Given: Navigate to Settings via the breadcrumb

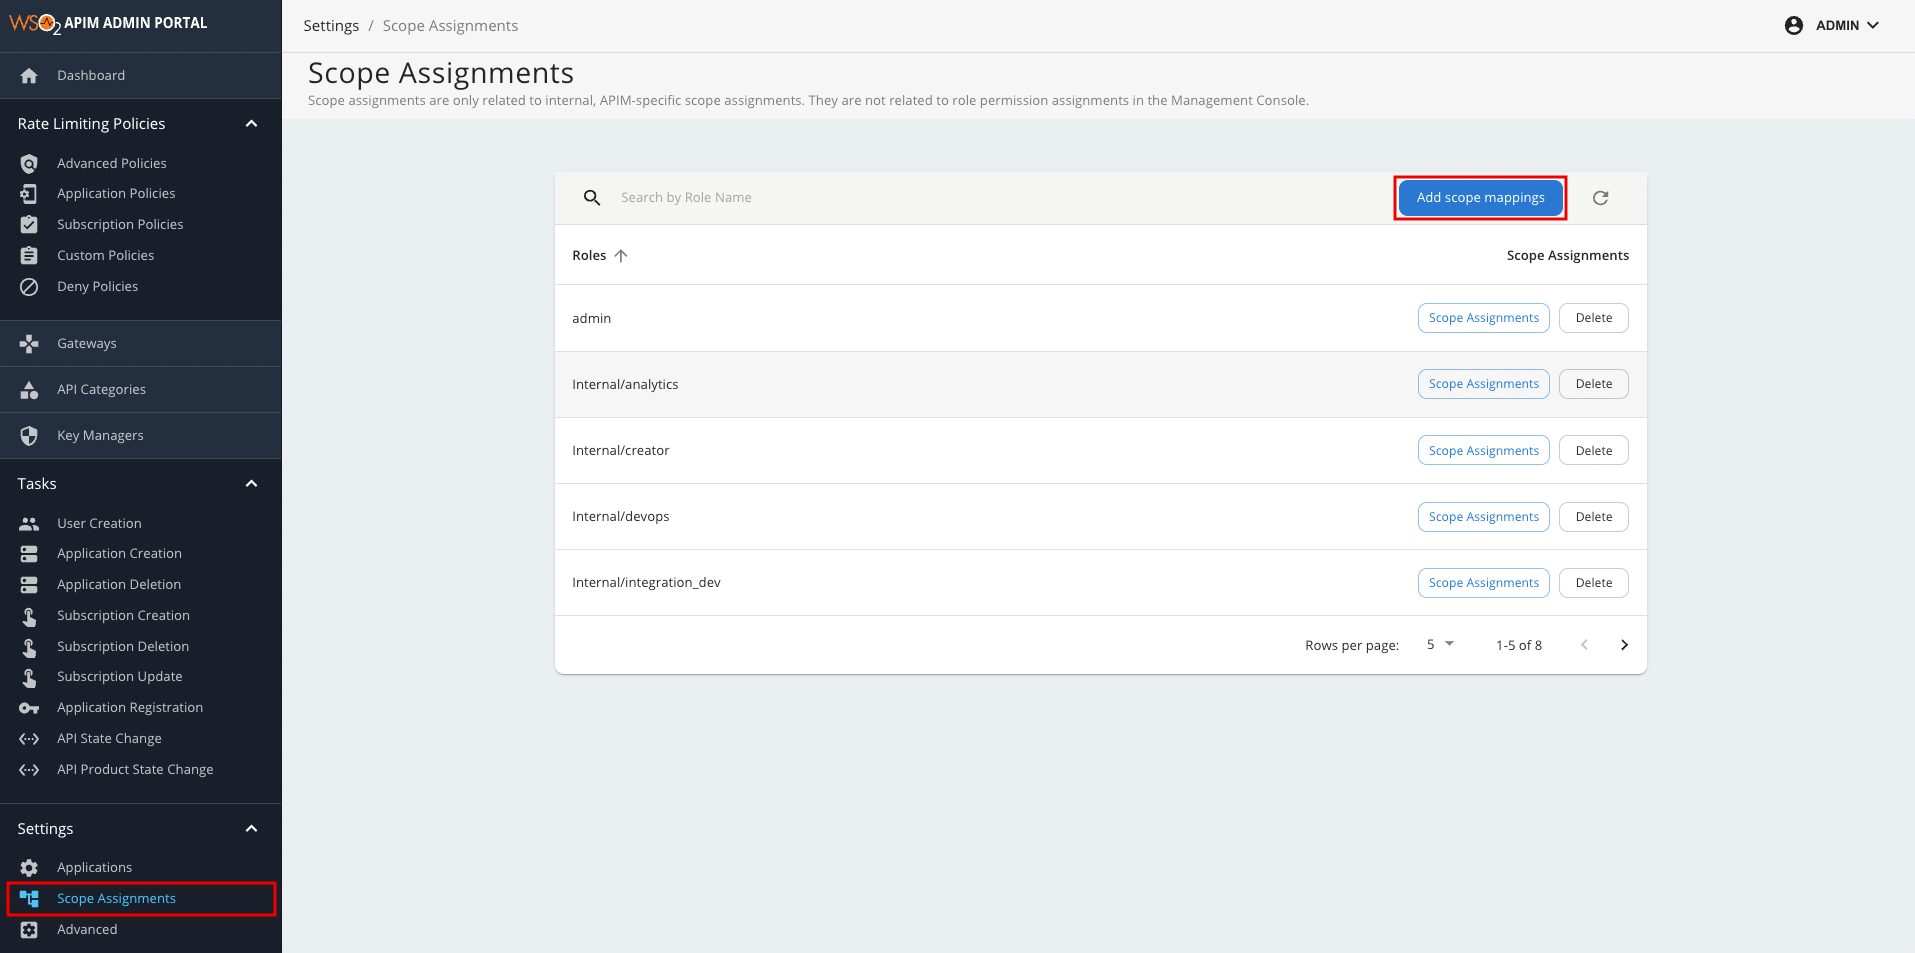Looking at the screenshot, I should pyautogui.click(x=331, y=25).
